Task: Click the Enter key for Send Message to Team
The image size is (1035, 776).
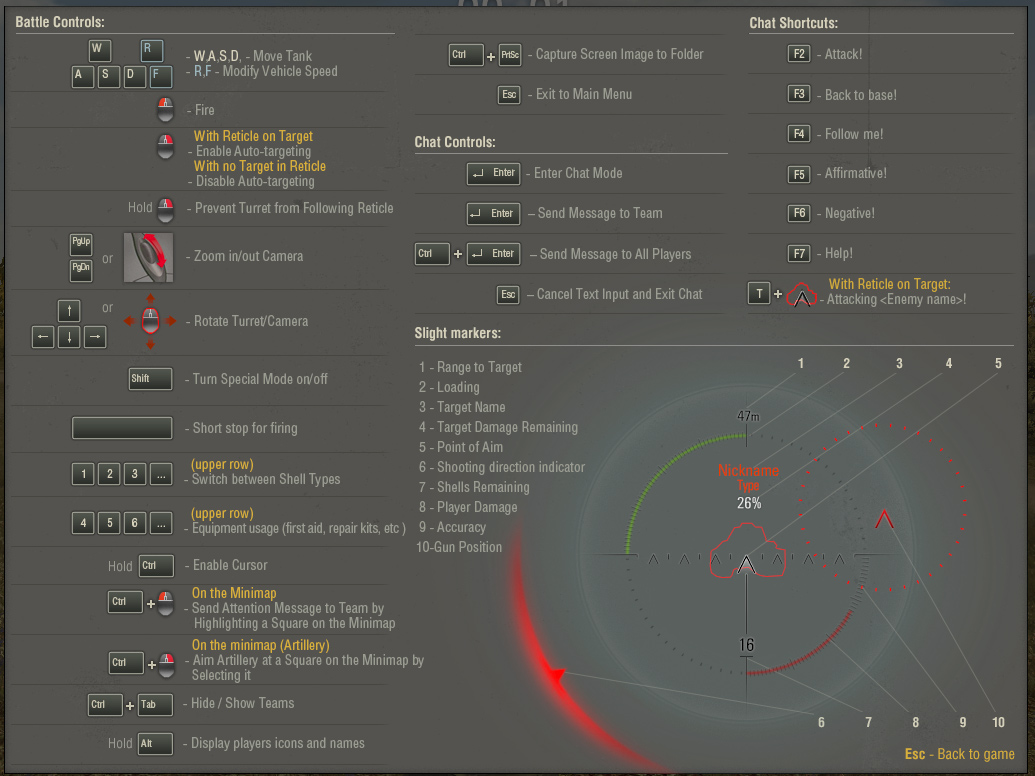Action: 494,214
